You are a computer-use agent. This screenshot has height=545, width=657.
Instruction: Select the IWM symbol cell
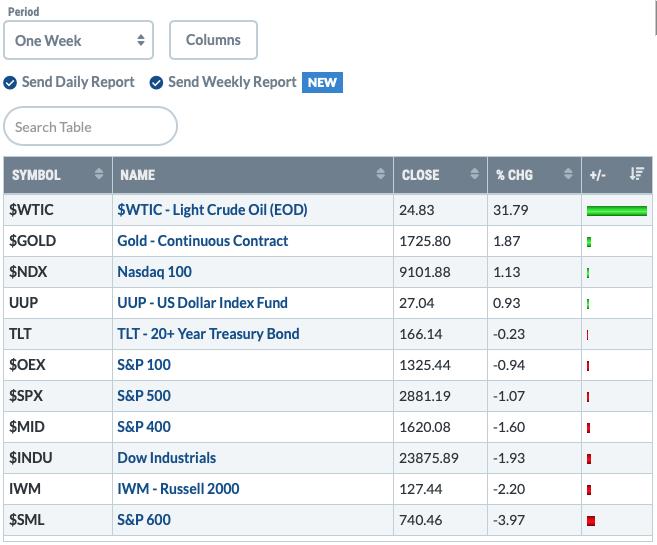[58, 489]
